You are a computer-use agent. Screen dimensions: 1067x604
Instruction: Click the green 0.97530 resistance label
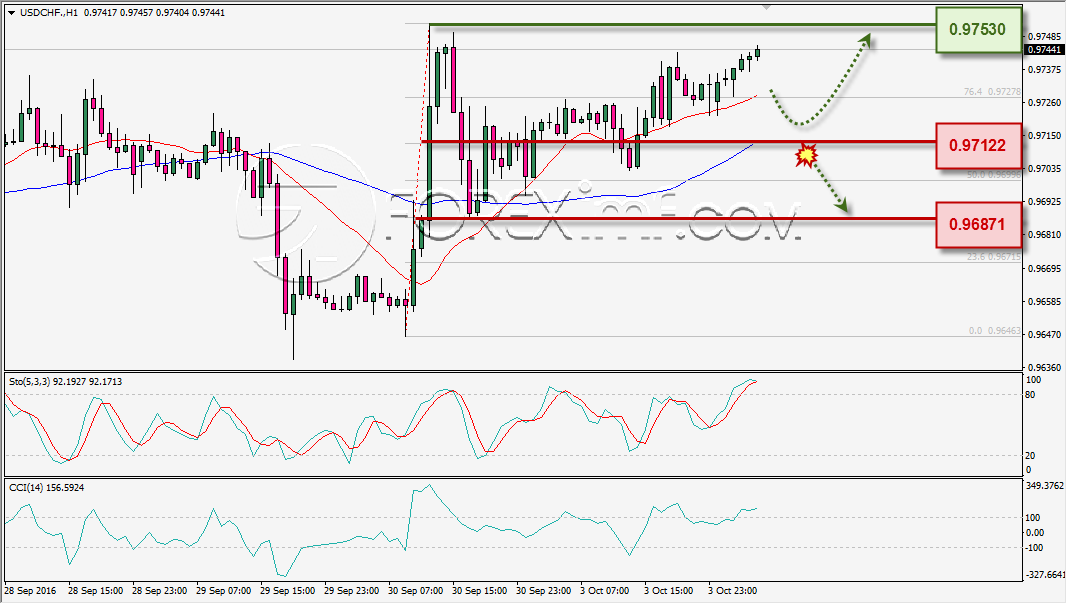[978, 29]
